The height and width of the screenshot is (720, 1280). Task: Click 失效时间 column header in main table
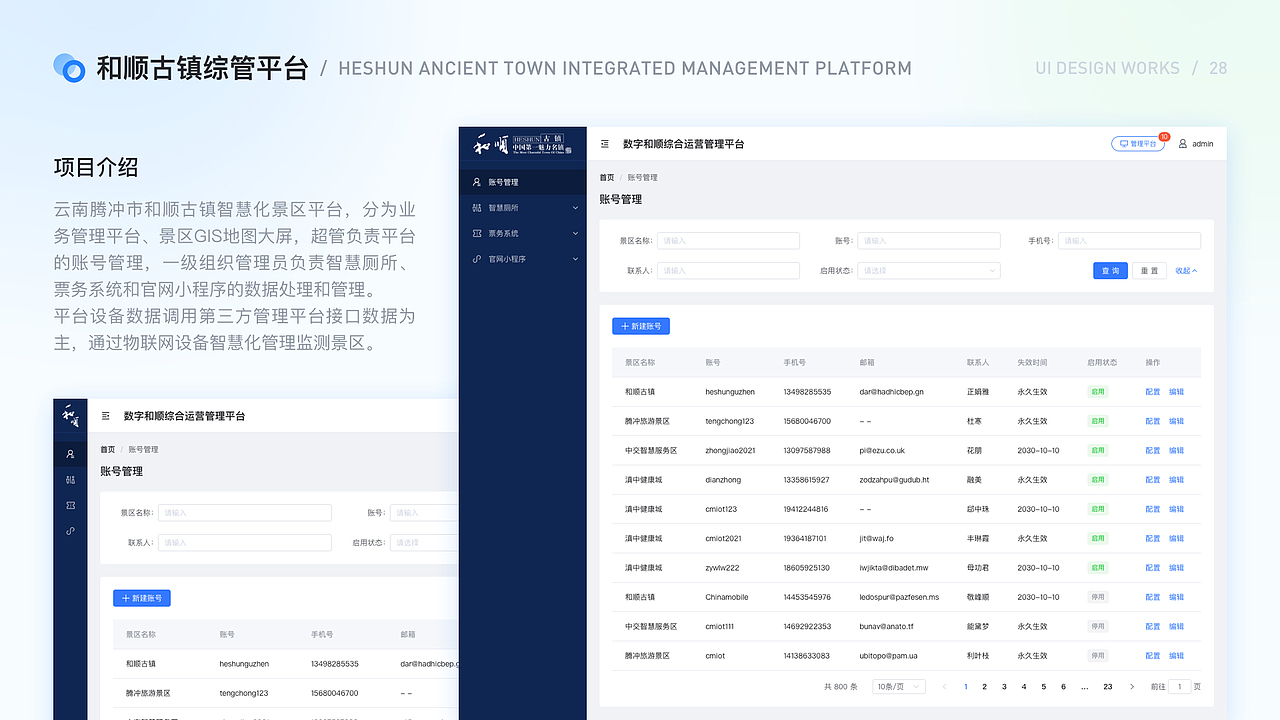(x=1032, y=362)
